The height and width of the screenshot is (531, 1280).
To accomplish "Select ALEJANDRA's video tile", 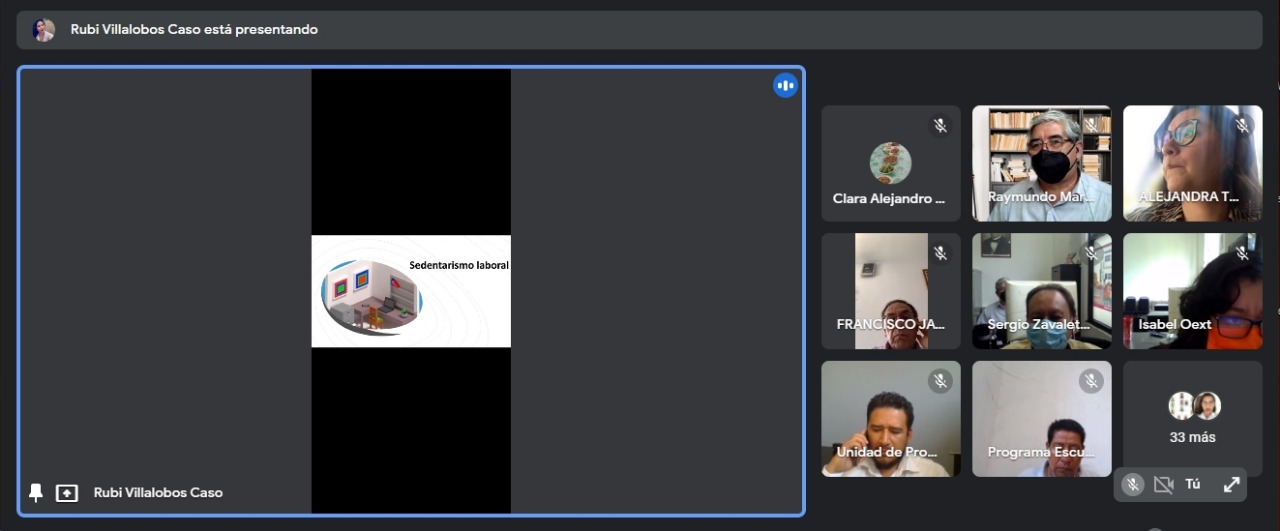I will 1192,163.
